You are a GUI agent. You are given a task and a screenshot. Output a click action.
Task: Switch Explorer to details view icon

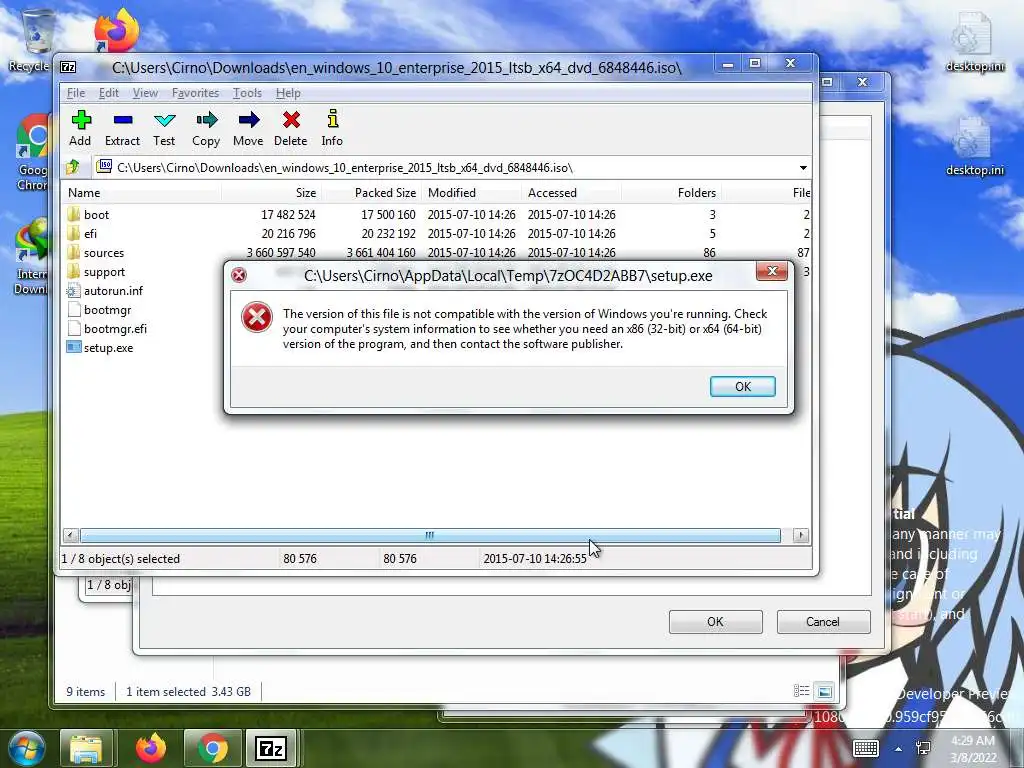click(x=801, y=691)
